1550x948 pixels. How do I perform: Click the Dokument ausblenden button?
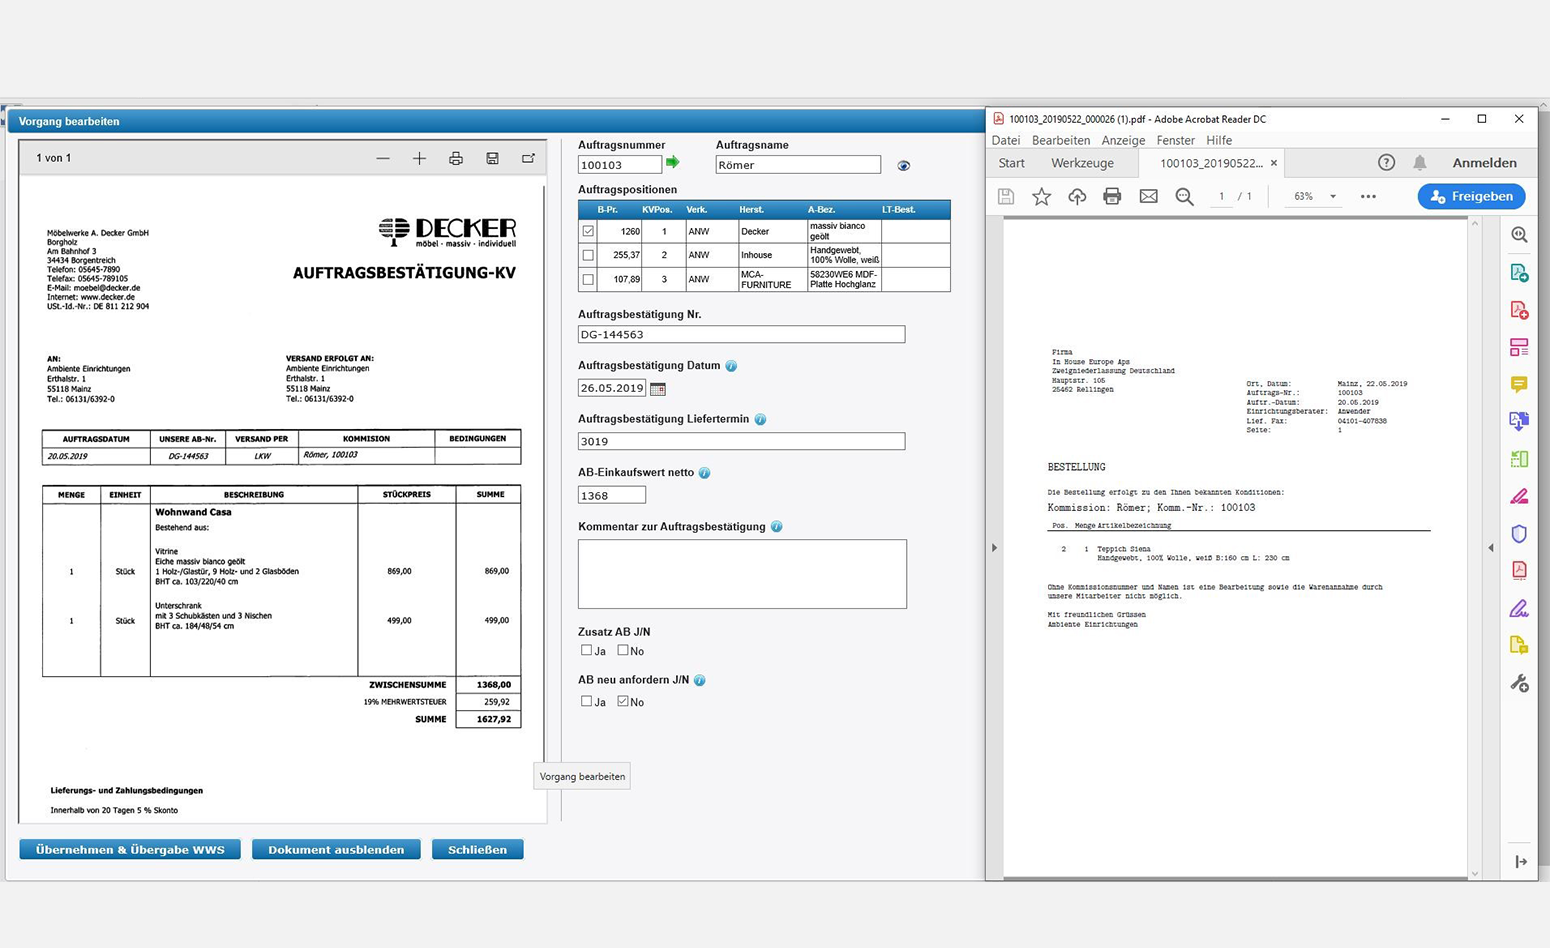(x=336, y=850)
